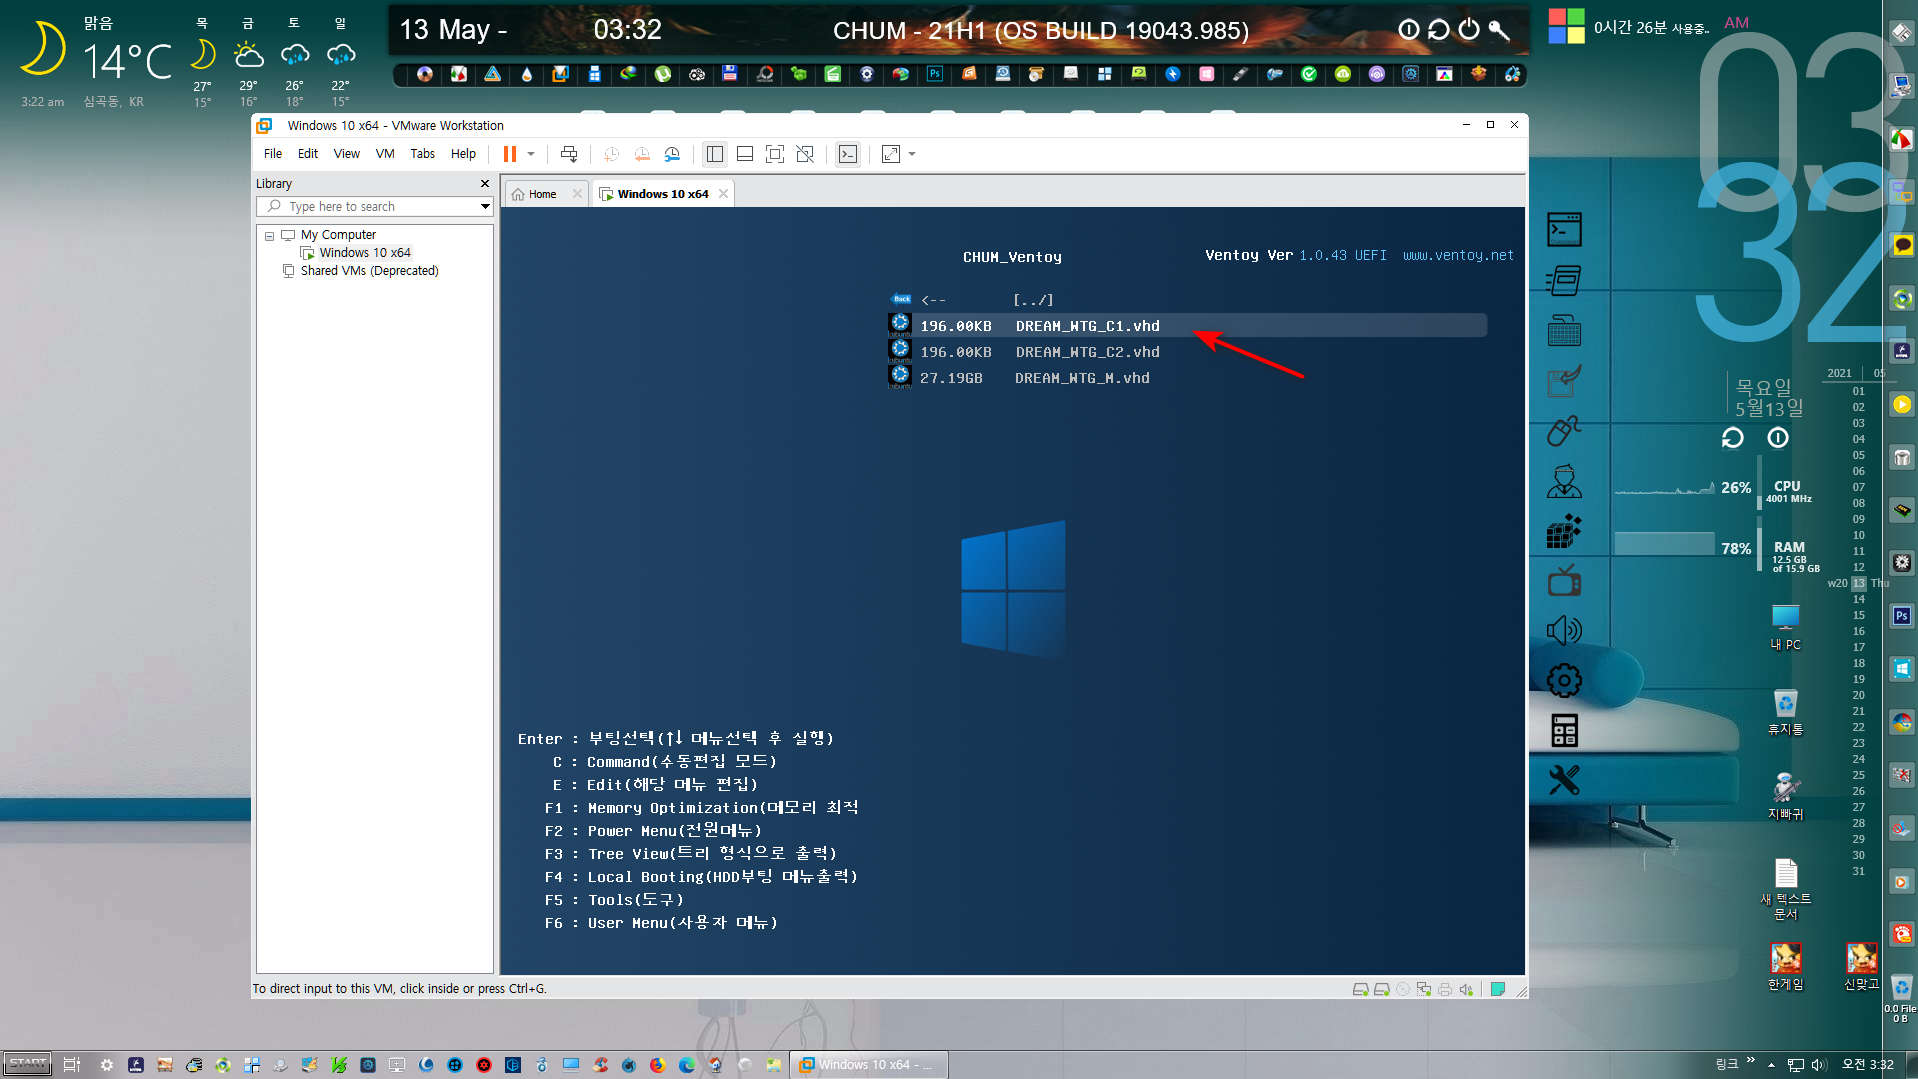Open the 휴지통 recycle bin desktop icon

pos(1785,712)
